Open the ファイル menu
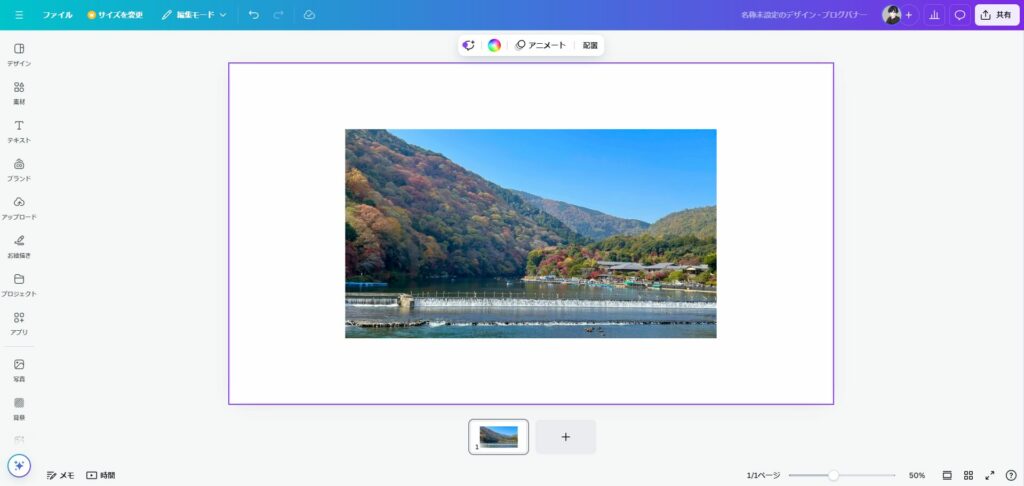 57,15
